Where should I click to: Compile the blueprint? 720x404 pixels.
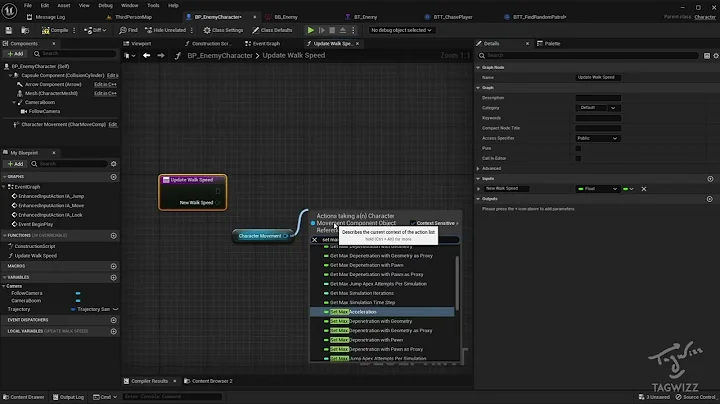[55, 30]
